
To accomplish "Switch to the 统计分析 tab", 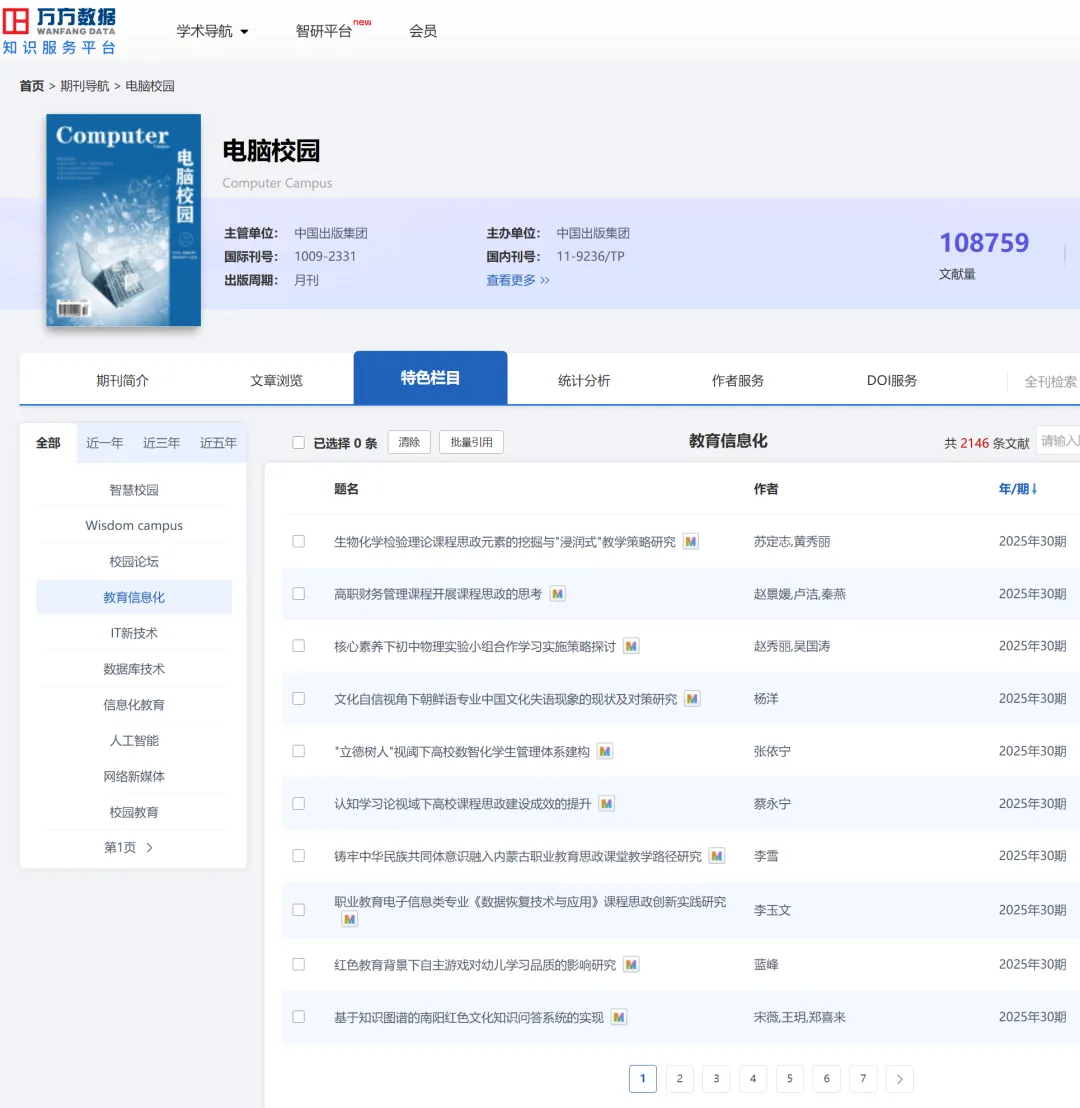I will click(x=584, y=380).
